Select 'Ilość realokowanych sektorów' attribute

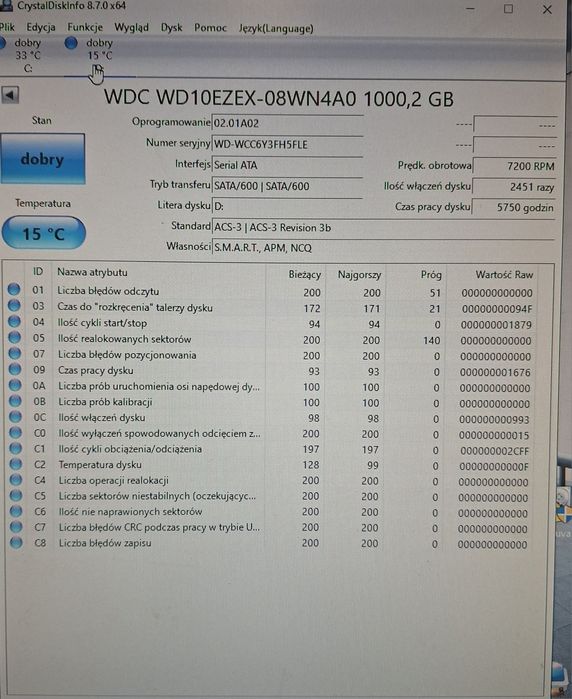point(124,339)
